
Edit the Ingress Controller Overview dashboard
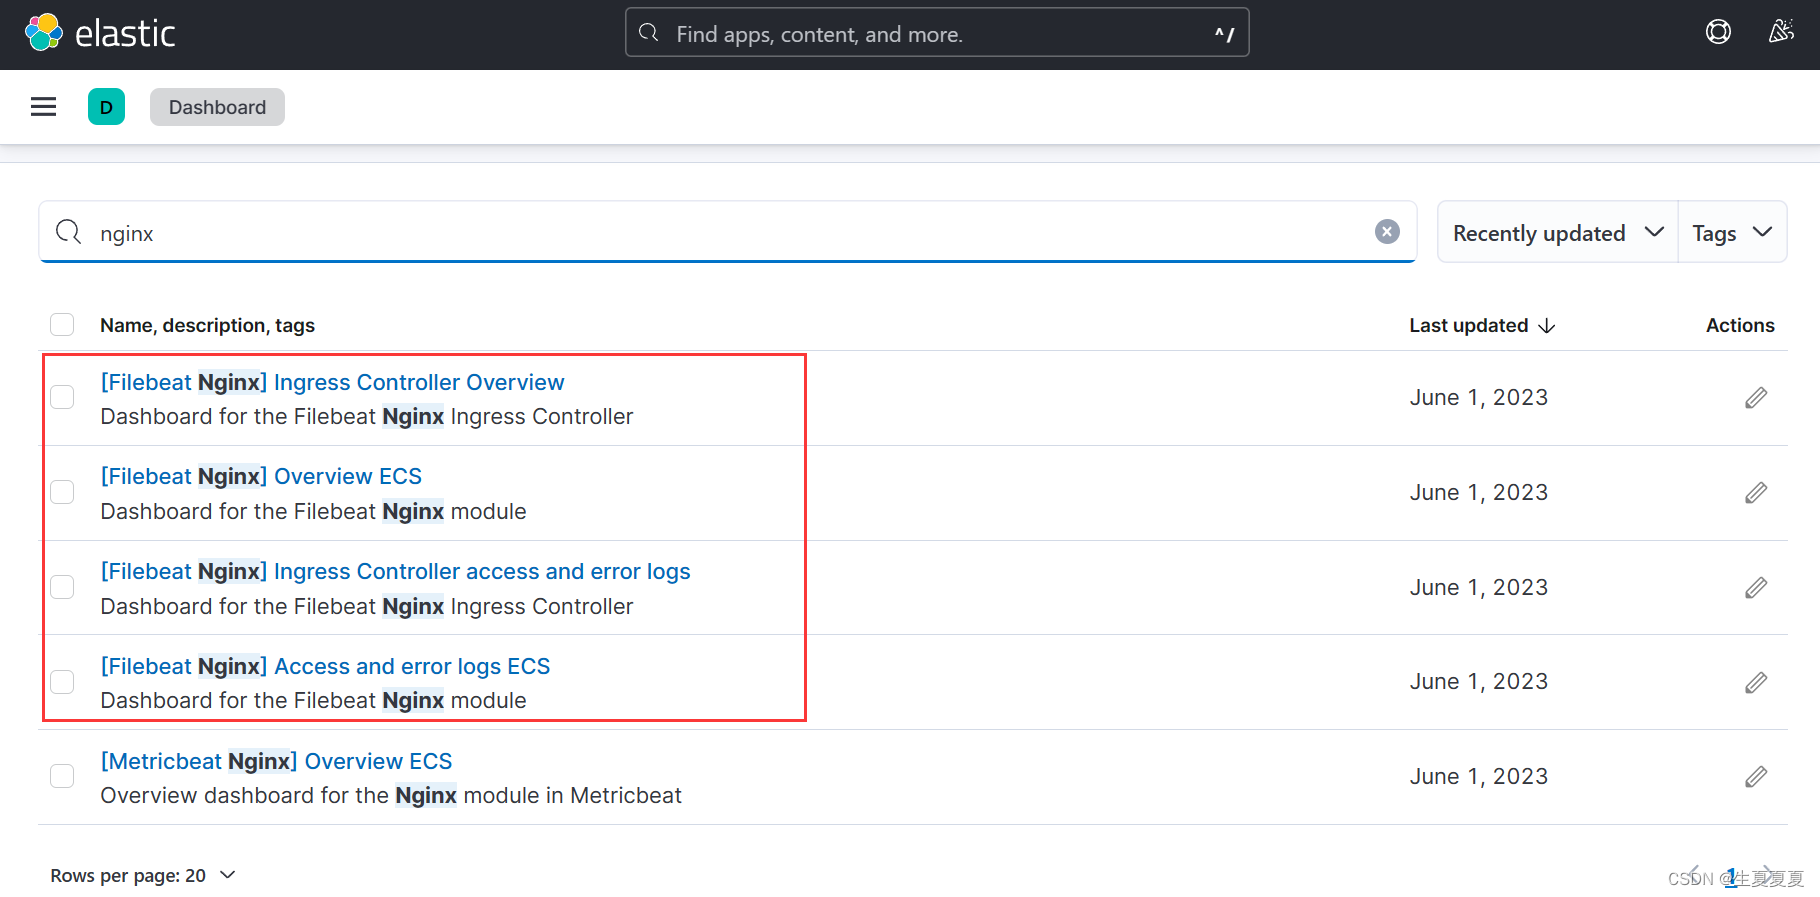click(x=1756, y=398)
